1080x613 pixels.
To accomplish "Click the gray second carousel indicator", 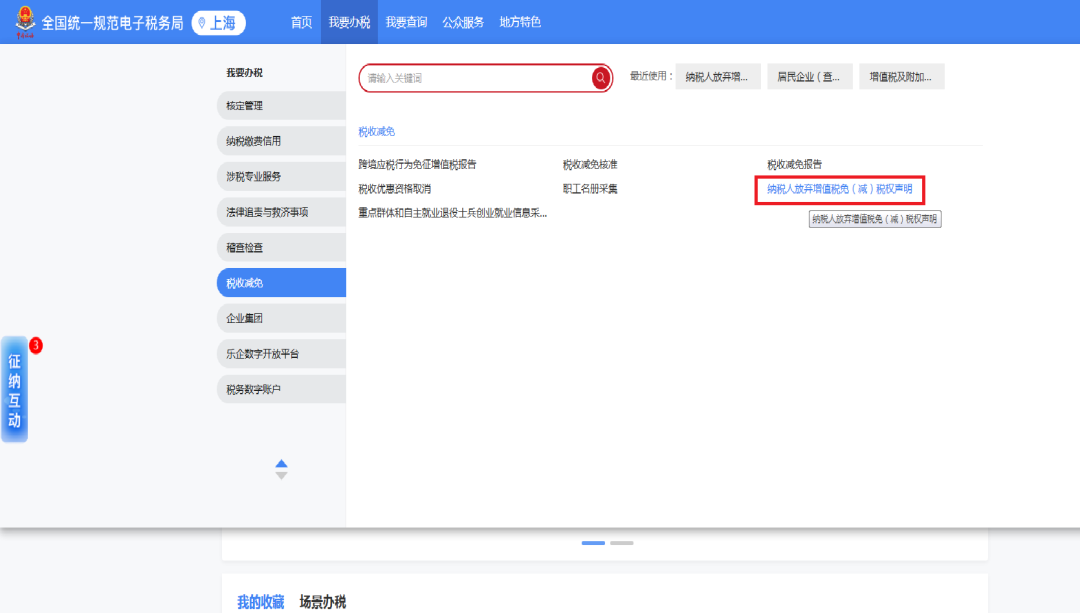I will tap(621, 543).
